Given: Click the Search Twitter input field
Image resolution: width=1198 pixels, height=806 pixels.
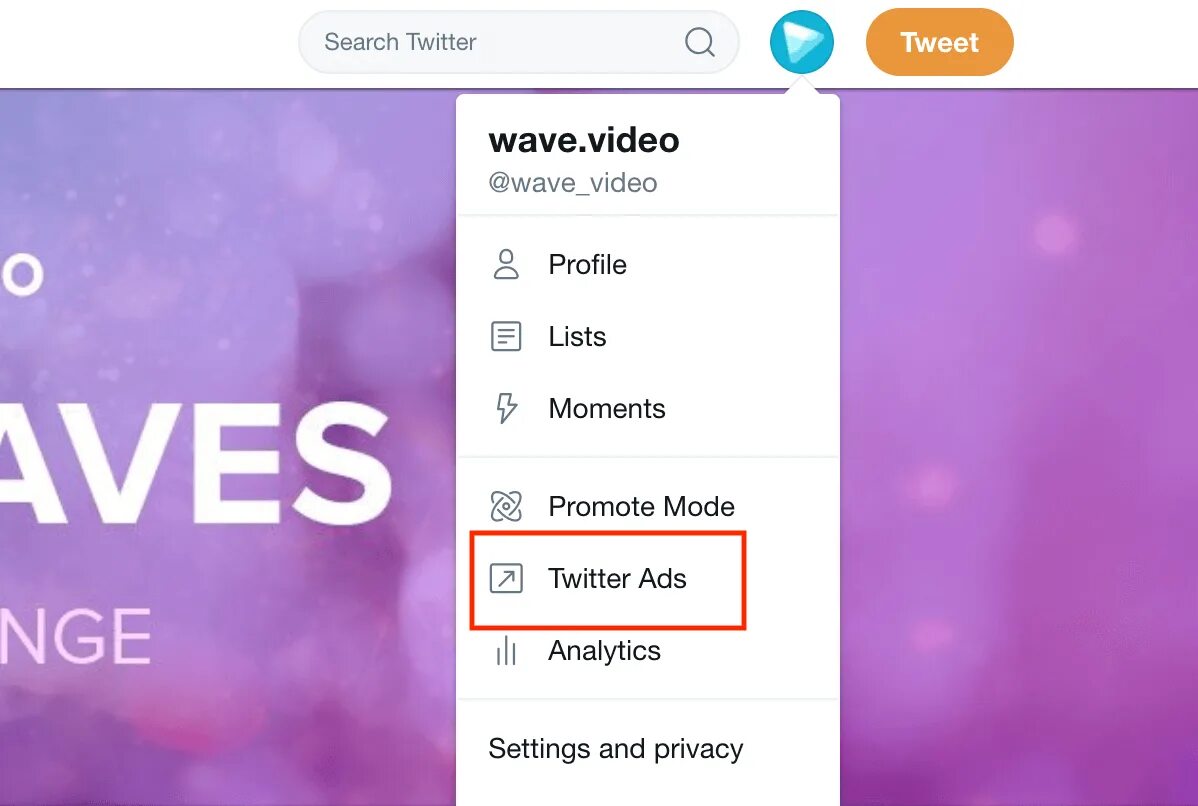Looking at the screenshot, I should [518, 42].
